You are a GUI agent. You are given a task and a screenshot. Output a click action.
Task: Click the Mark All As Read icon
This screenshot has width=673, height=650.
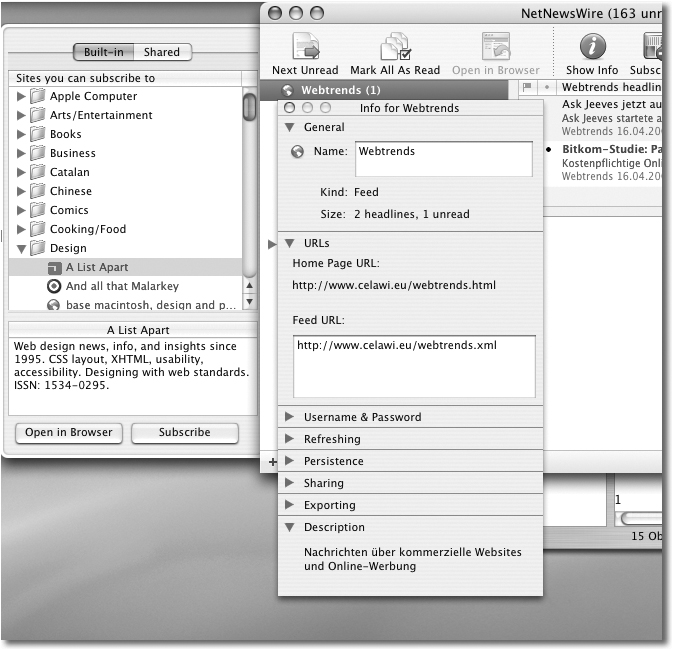point(395,46)
